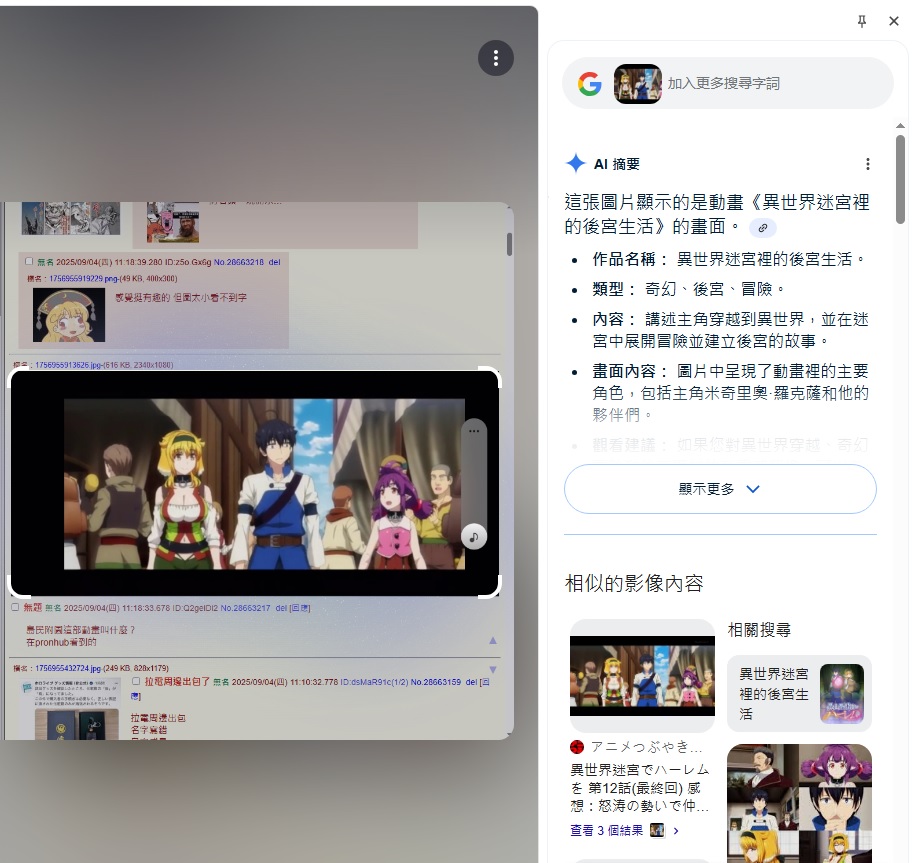This screenshot has width=913, height=863.
Task: Open related search 異世界迷宮裡的後宮生活 card
Action: [799, 693]
